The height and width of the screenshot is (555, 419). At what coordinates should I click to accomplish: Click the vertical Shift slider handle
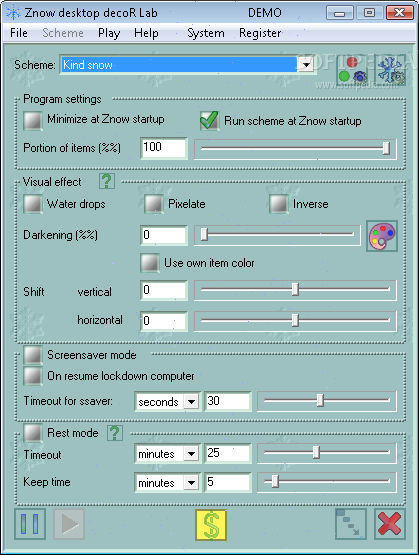[295, 290]
